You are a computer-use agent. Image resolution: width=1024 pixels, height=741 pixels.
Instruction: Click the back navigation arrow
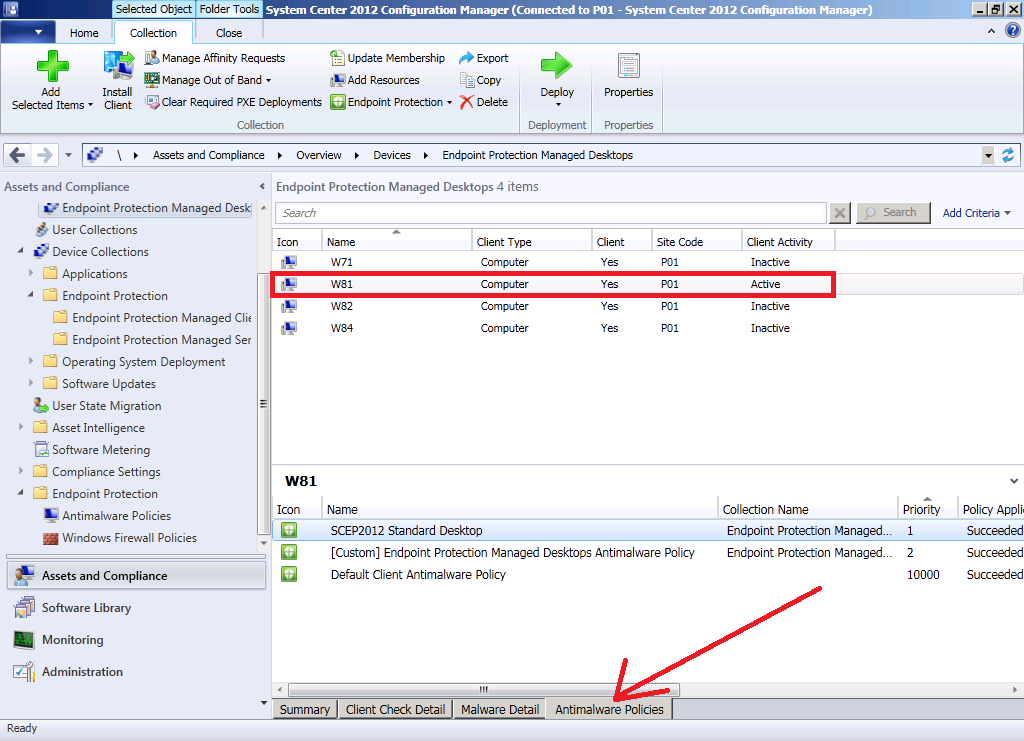click(18, 155)
